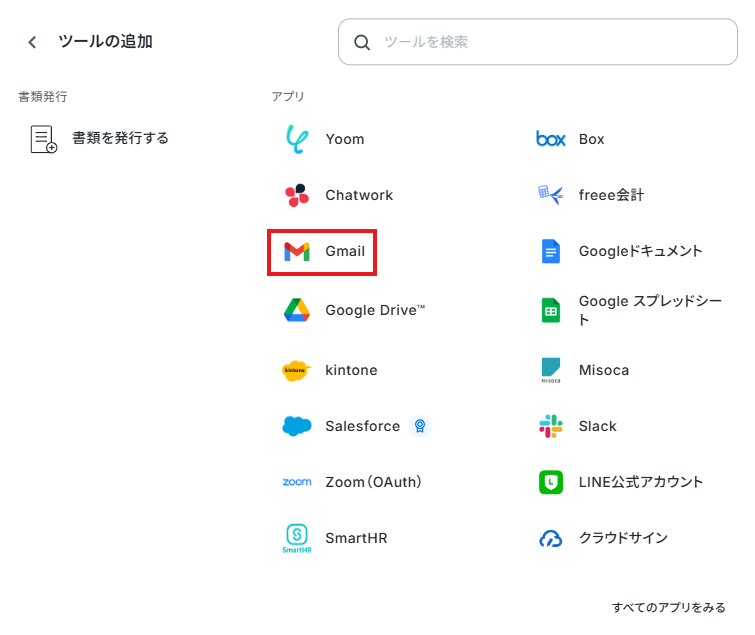Screen dimensions: 755x635
Task: Choose Google スプレッドシート text label
Action: [650, 310]
